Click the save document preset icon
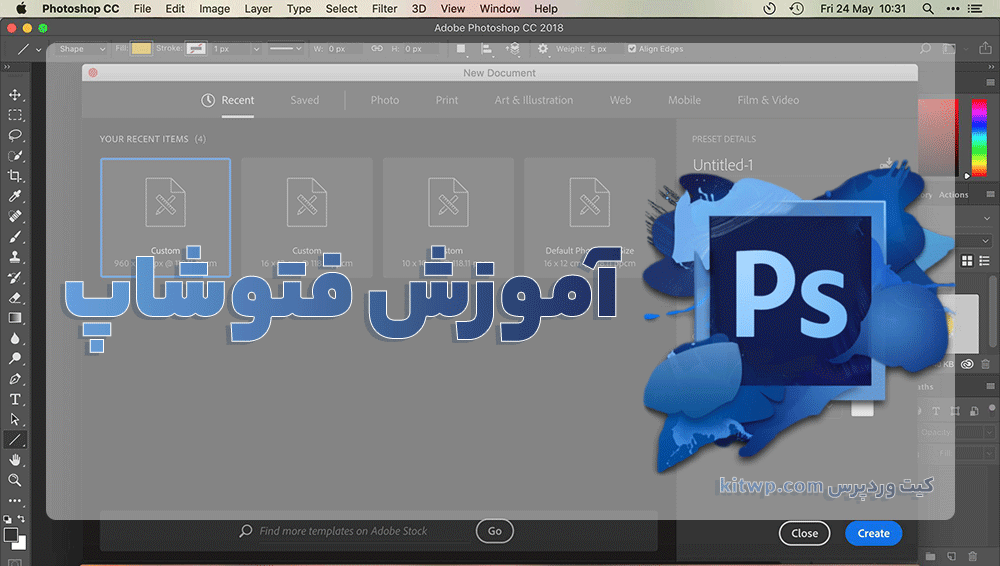1000x566 pixels. click(886, 164)
